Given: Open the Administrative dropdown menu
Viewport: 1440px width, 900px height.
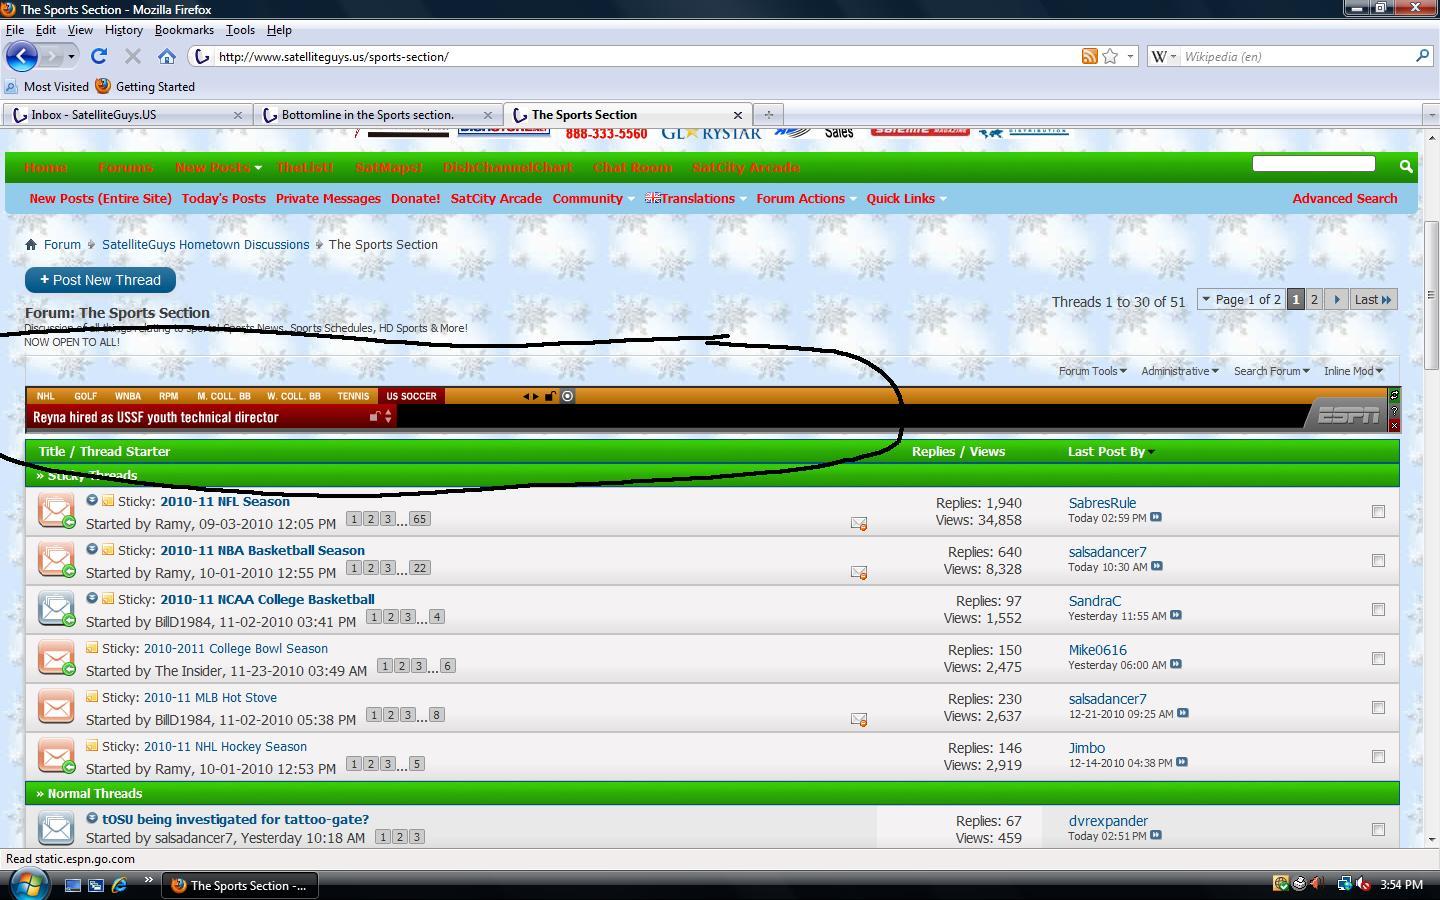Looking at the screenshot, I should (x=1180, y=371).
